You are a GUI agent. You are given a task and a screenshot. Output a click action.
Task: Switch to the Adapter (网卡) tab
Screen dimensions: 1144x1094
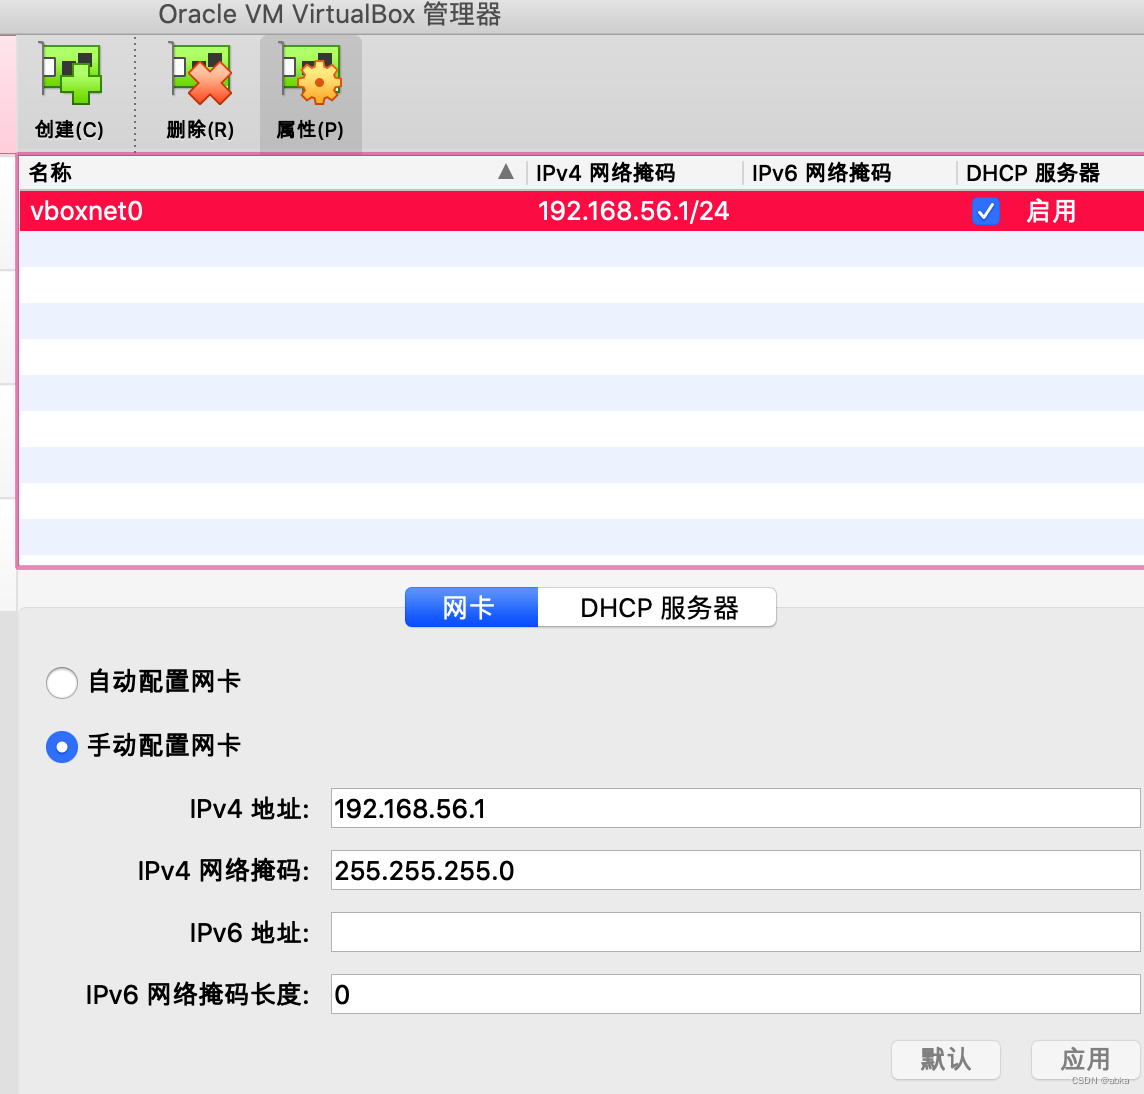click(471, 607)
